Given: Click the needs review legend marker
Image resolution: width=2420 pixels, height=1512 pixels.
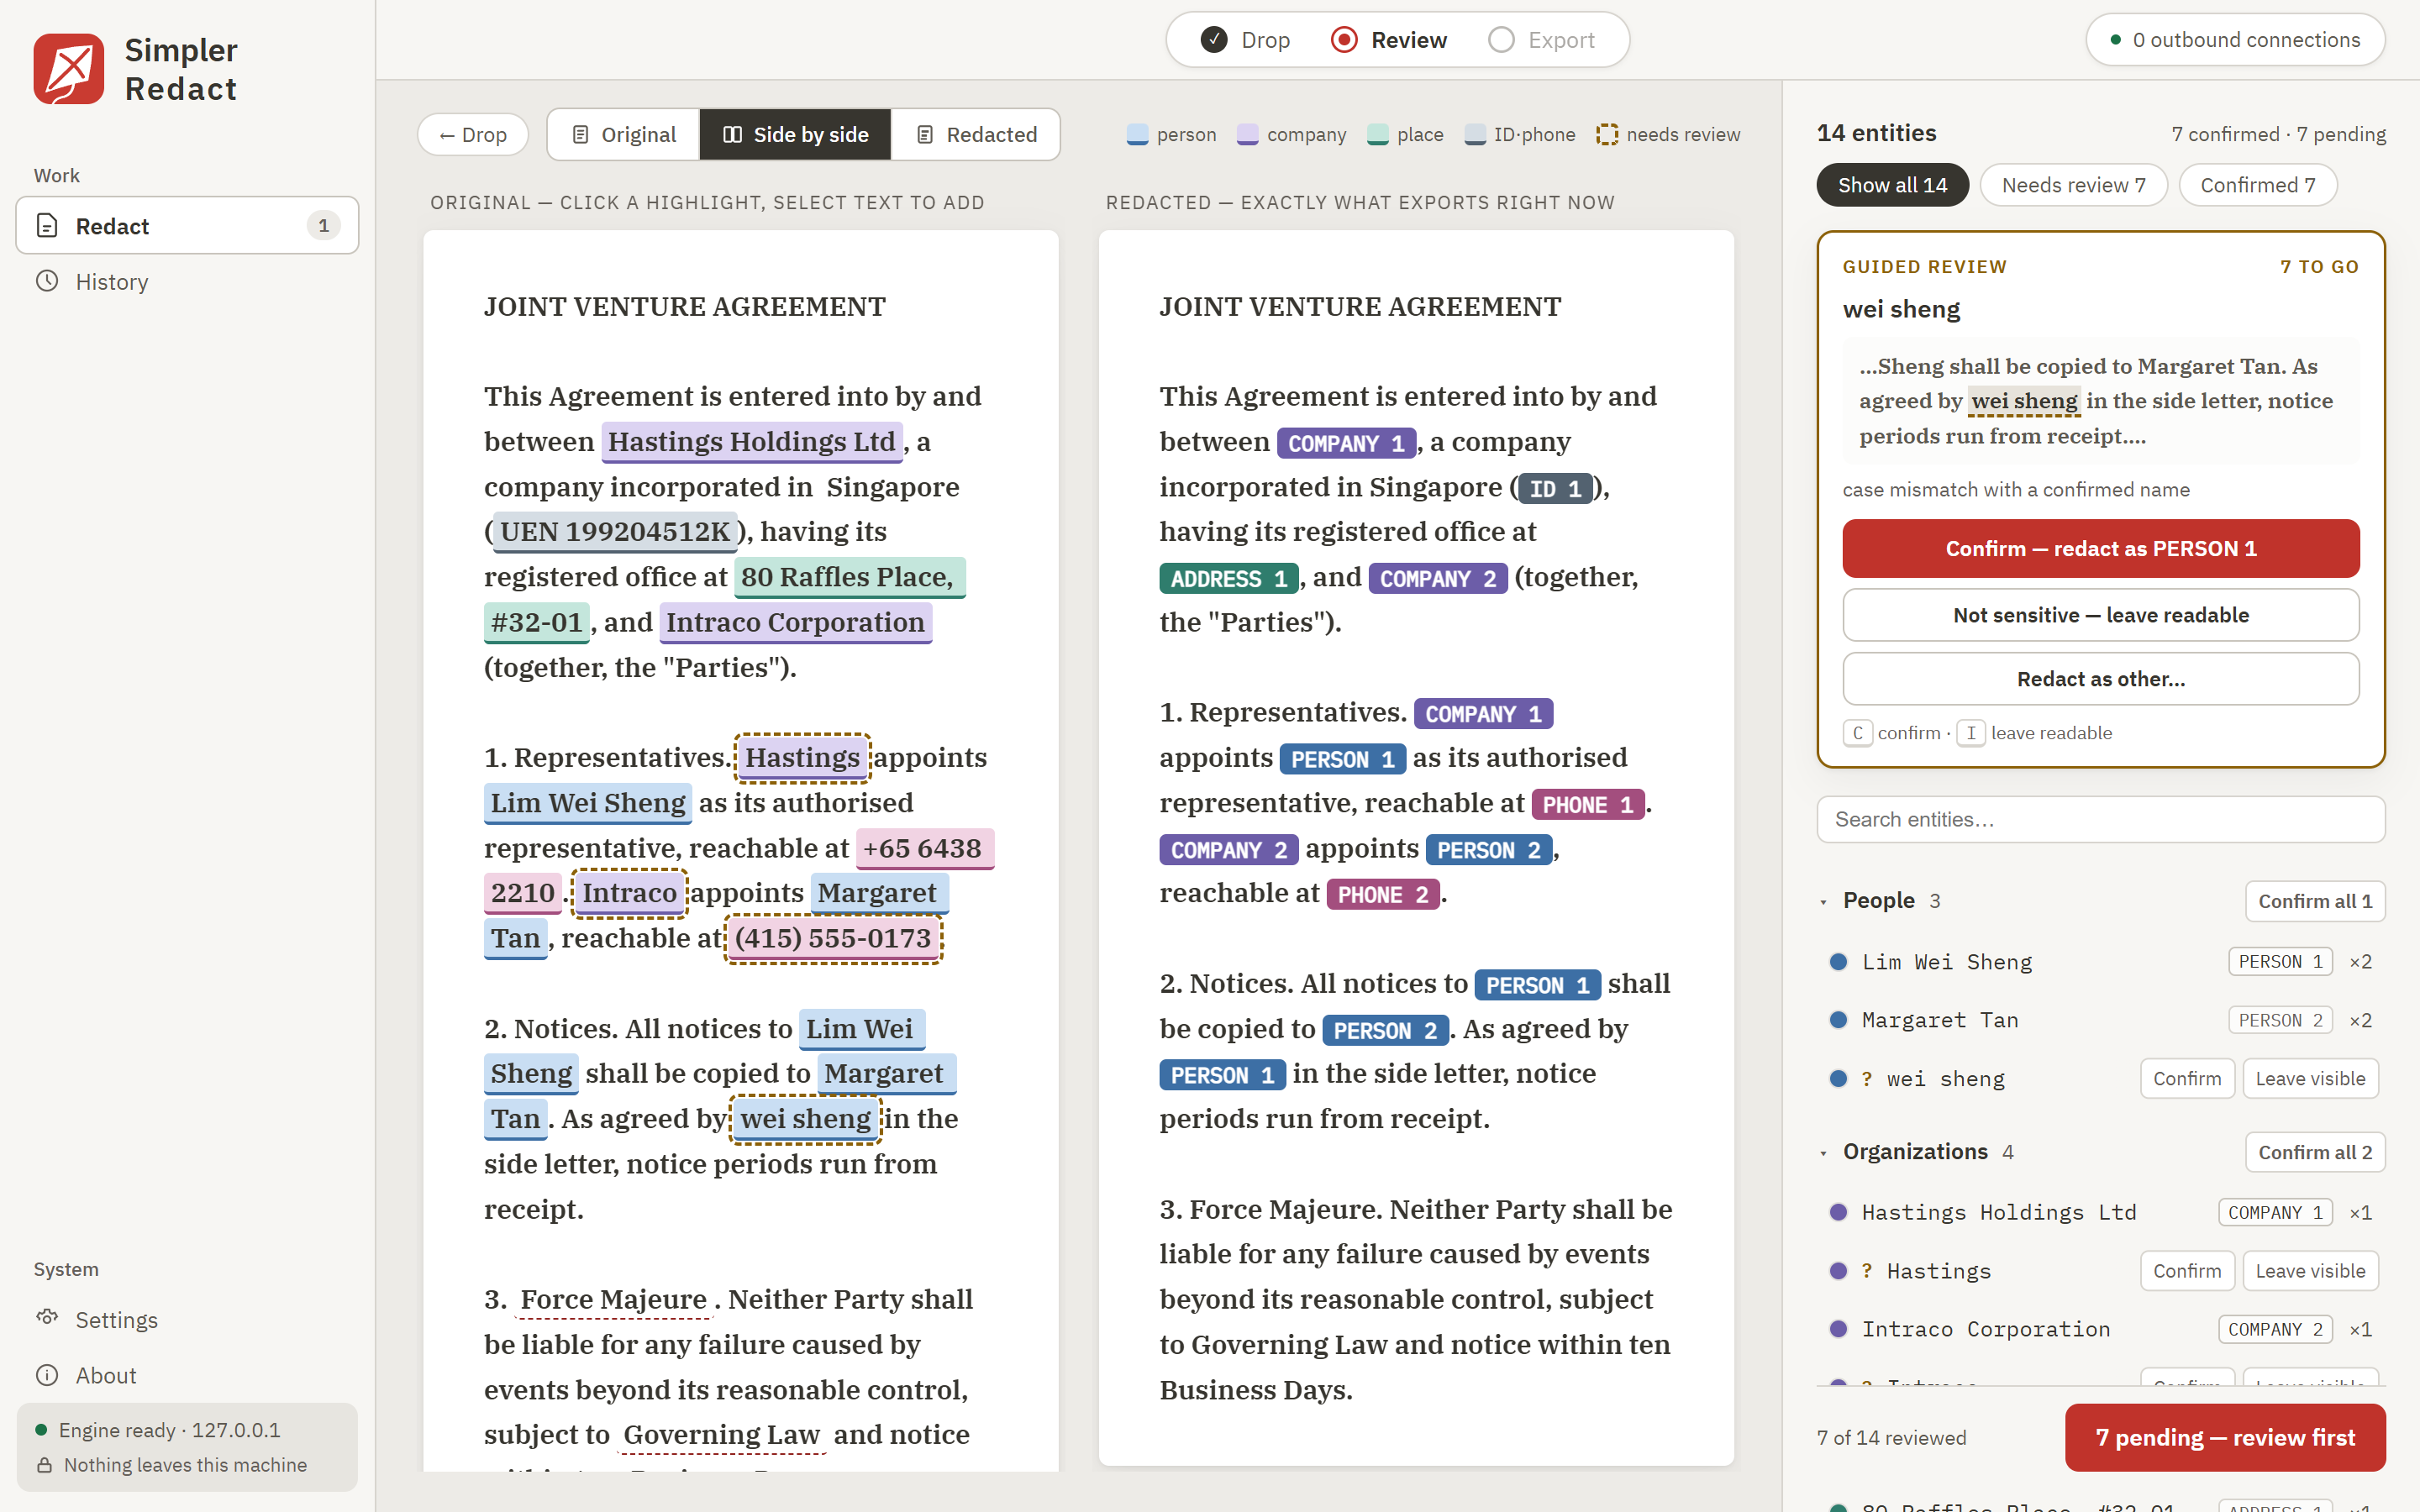Looking at the screenshot, I should pyautogui.click(x=1606, y=135).
